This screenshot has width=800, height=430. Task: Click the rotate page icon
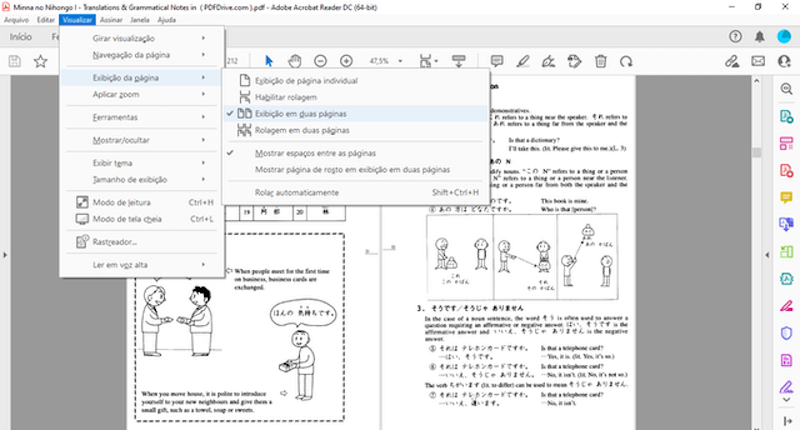point(626,61)
